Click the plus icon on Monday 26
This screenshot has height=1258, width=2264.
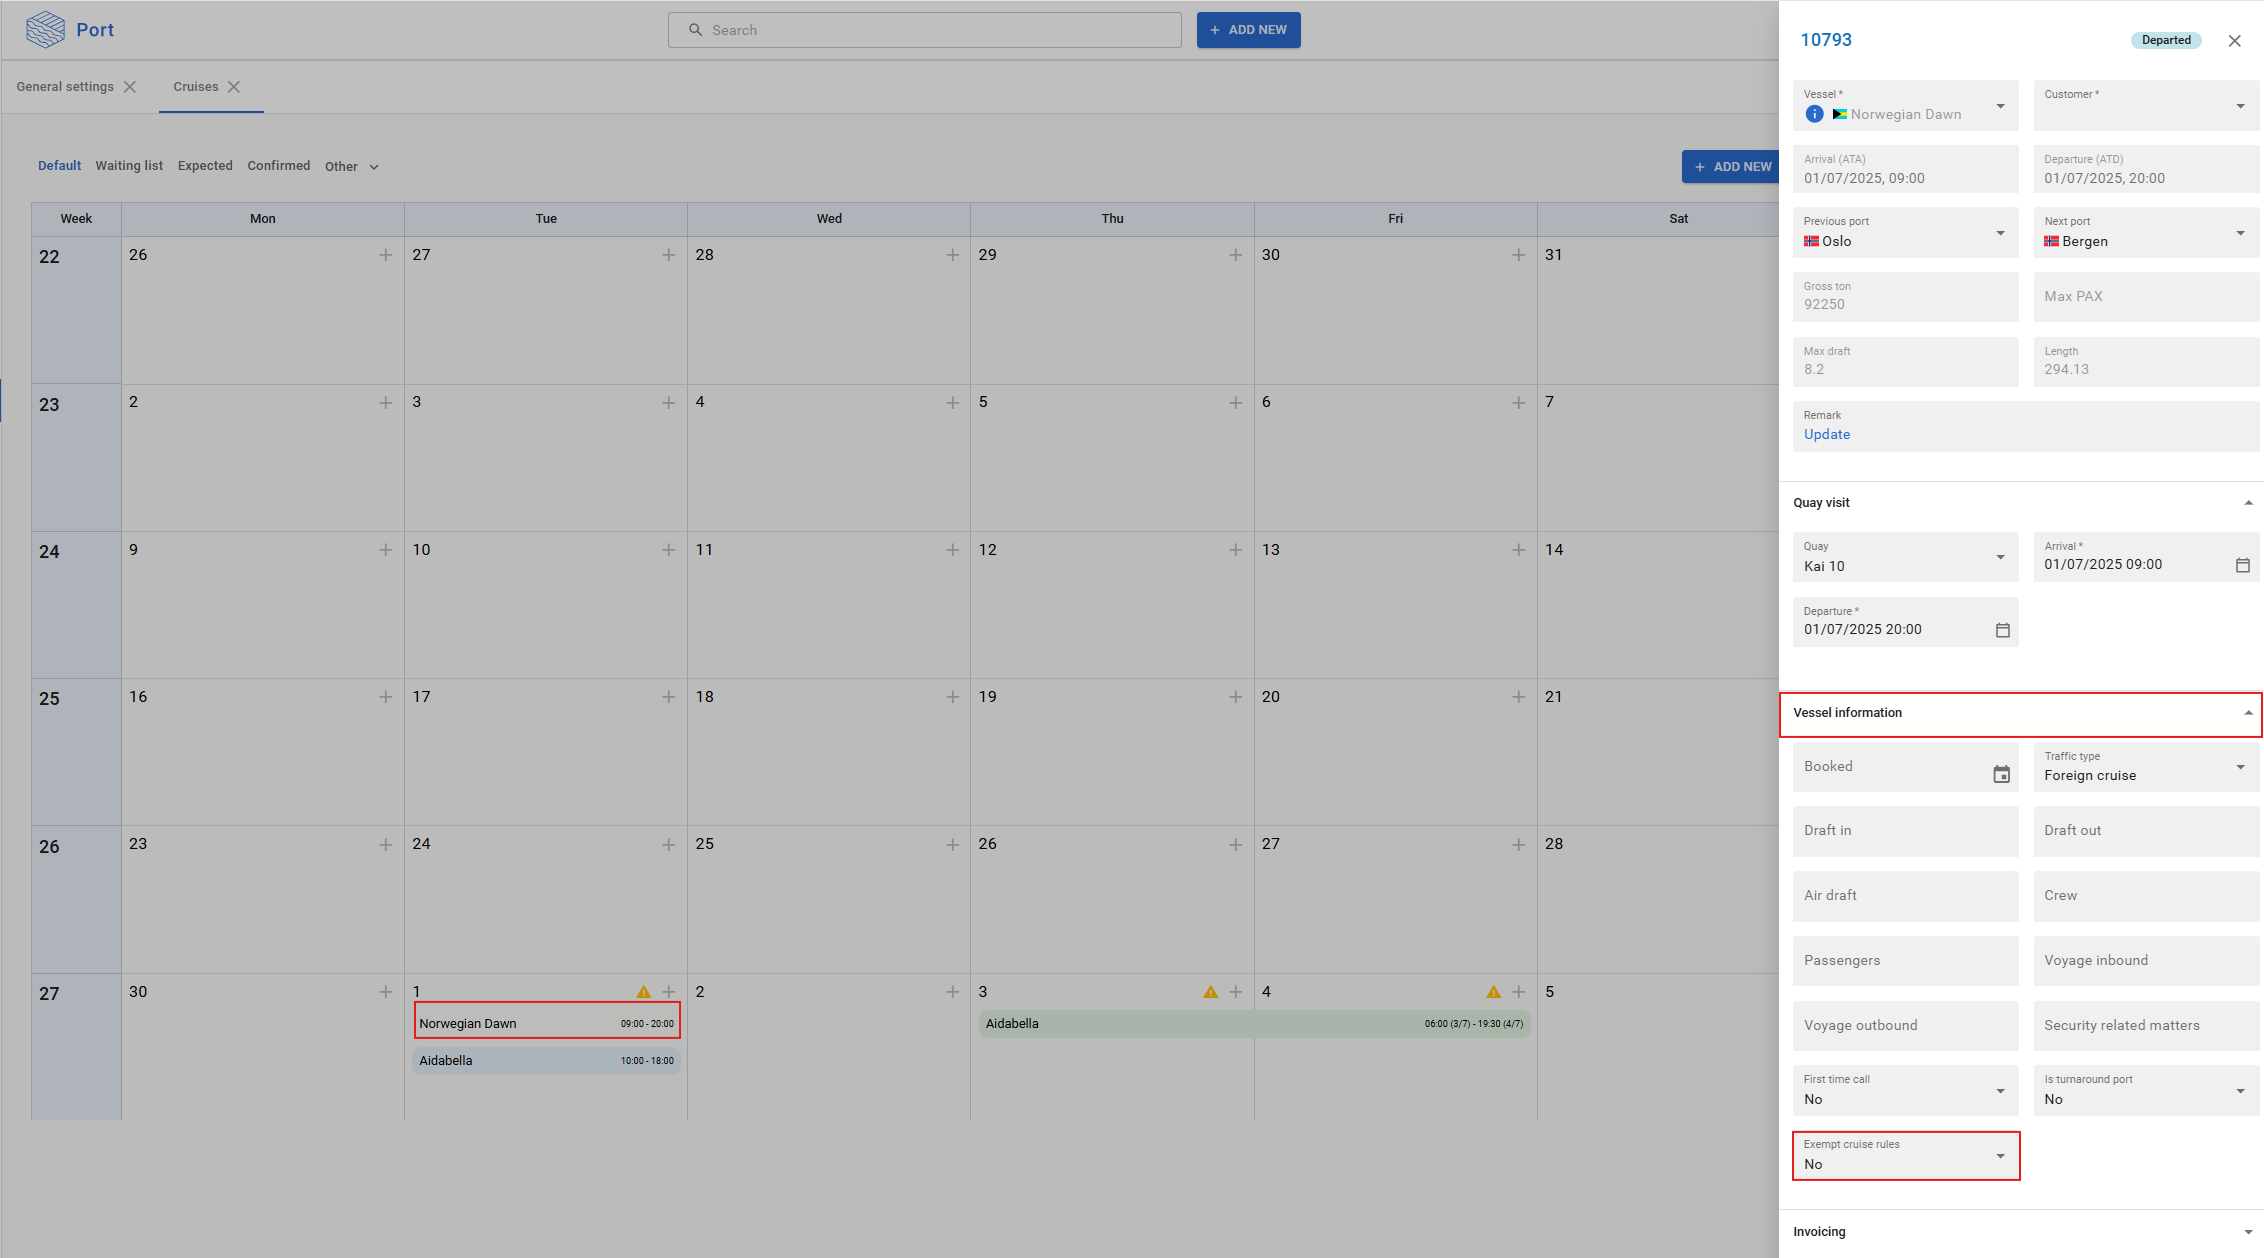point(385,255)
